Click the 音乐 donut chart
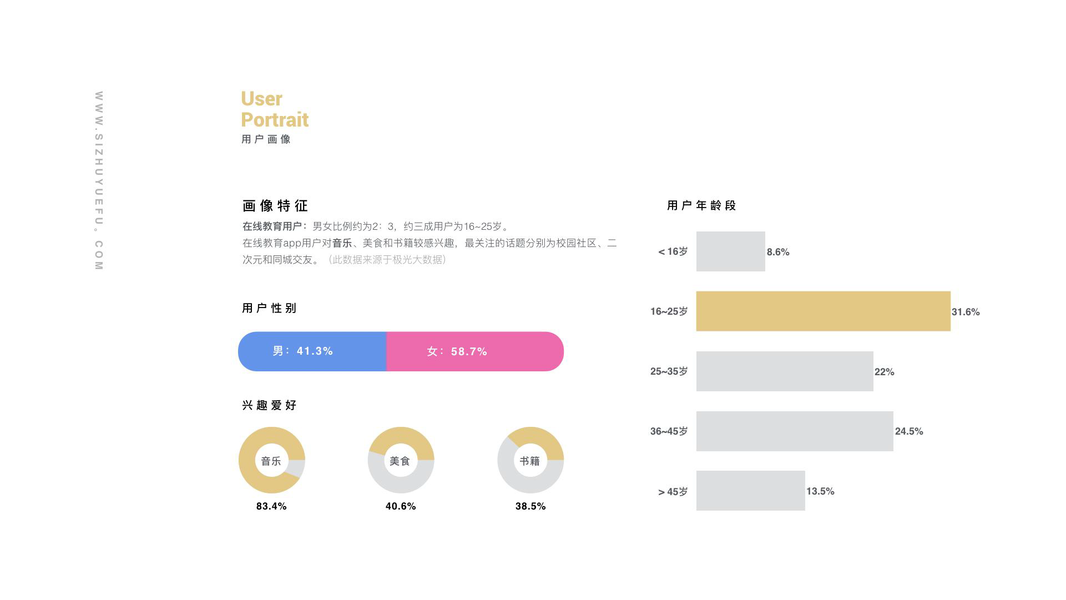The height and width of the screenshot is (600, 1066). 271,461
